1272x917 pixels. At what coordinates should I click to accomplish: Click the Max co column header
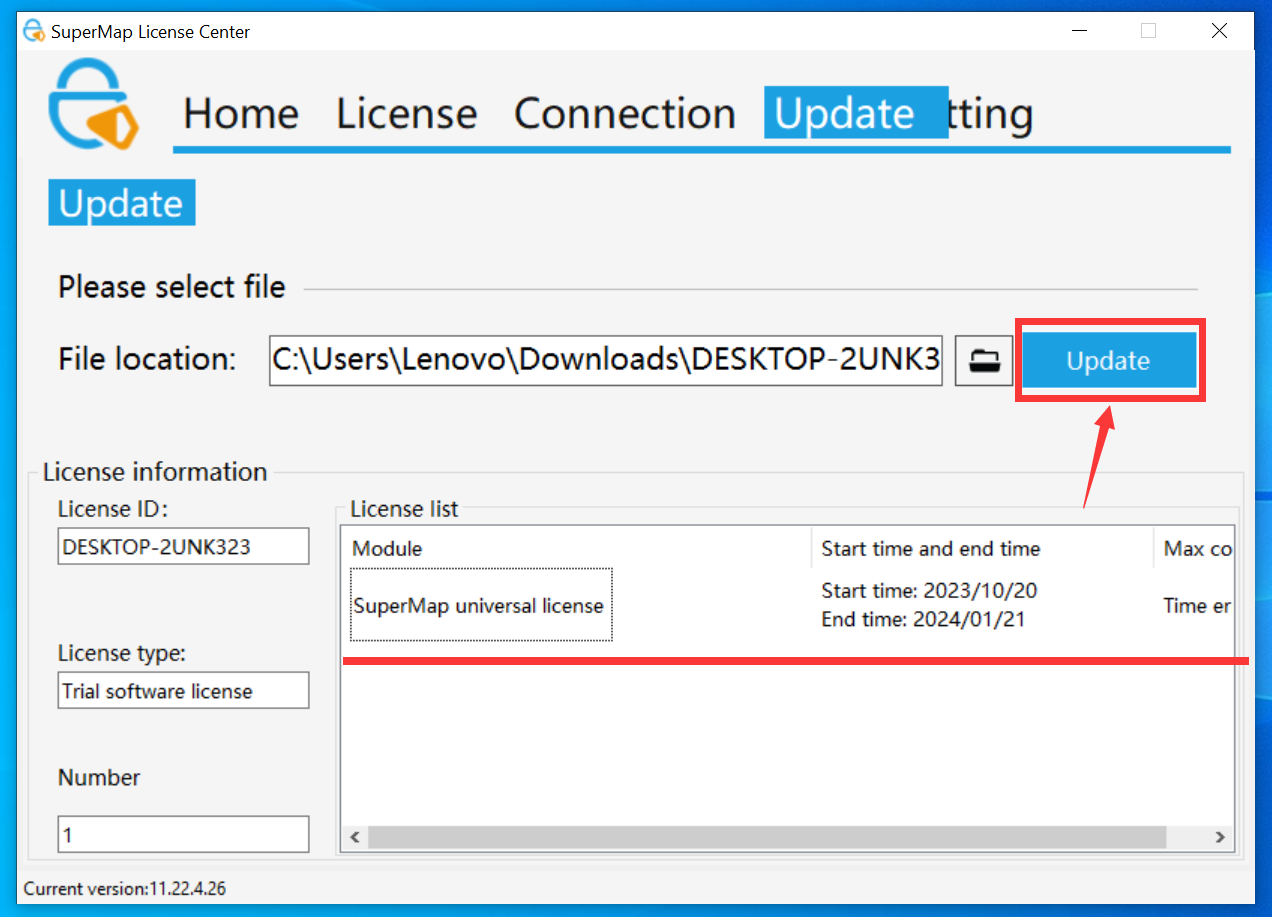pos(1194,548)
